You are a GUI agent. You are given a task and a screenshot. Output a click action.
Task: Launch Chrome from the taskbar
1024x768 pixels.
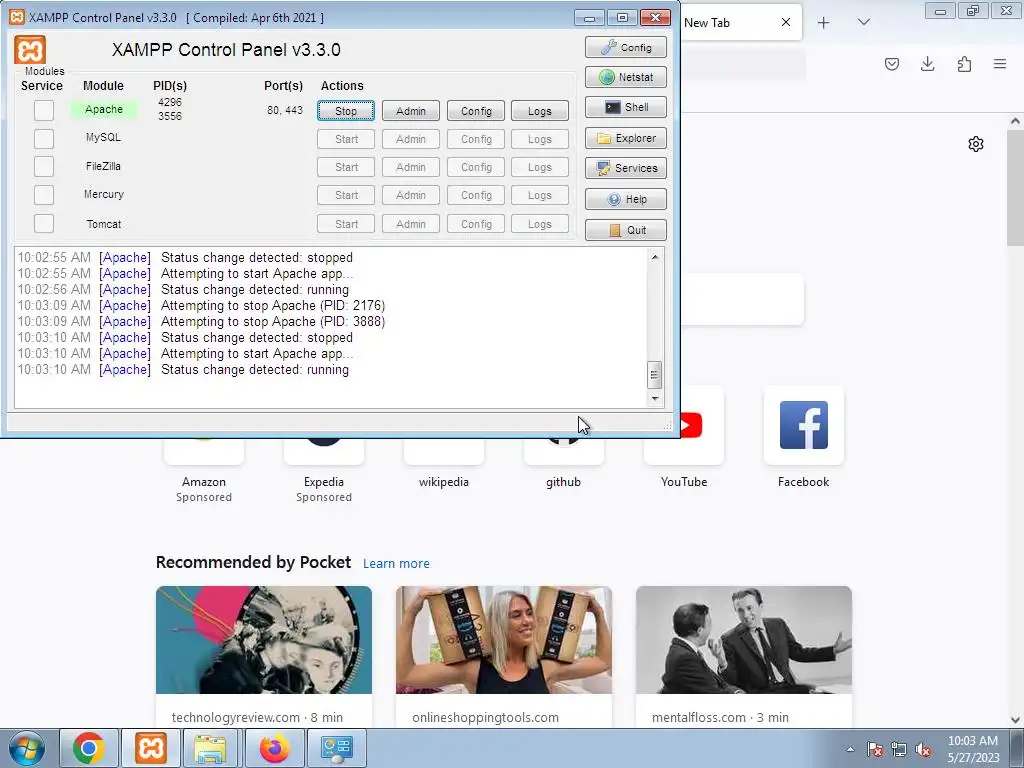[89, 748]
